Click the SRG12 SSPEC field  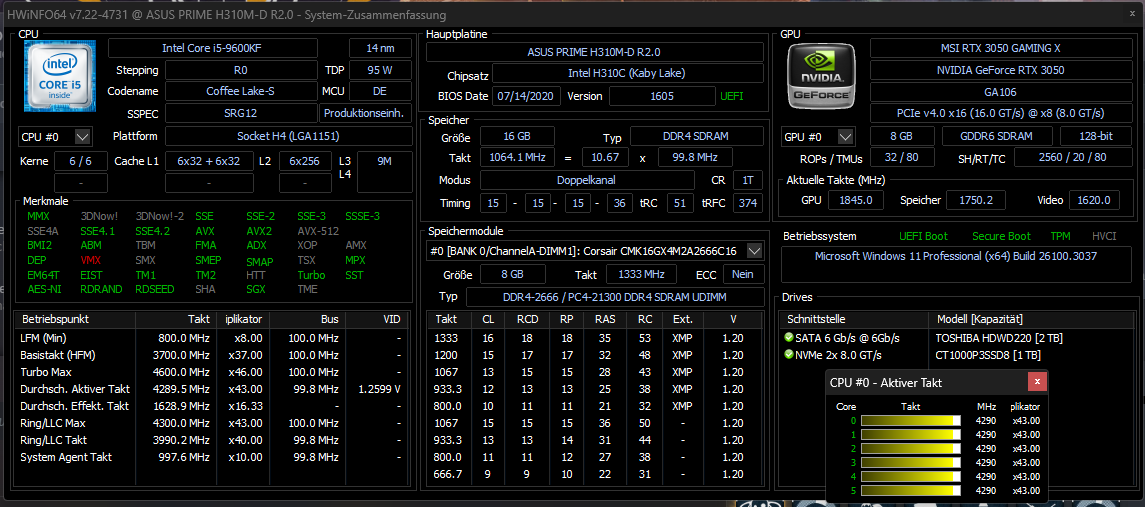pos(240,113)
